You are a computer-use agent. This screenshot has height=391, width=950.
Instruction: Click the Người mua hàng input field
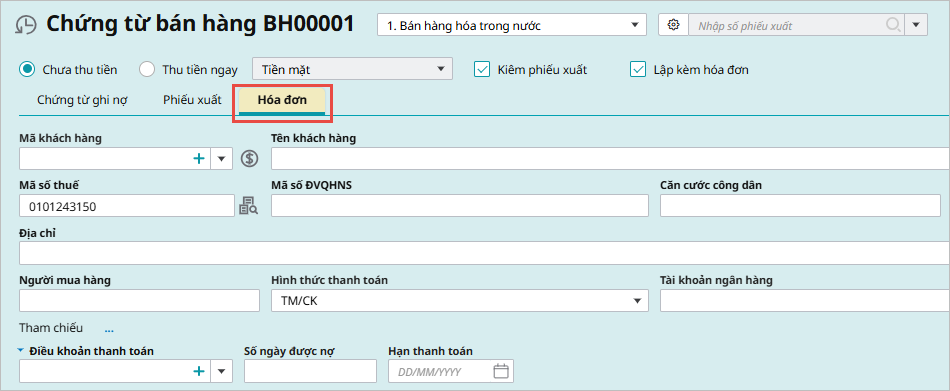[139, 300]
